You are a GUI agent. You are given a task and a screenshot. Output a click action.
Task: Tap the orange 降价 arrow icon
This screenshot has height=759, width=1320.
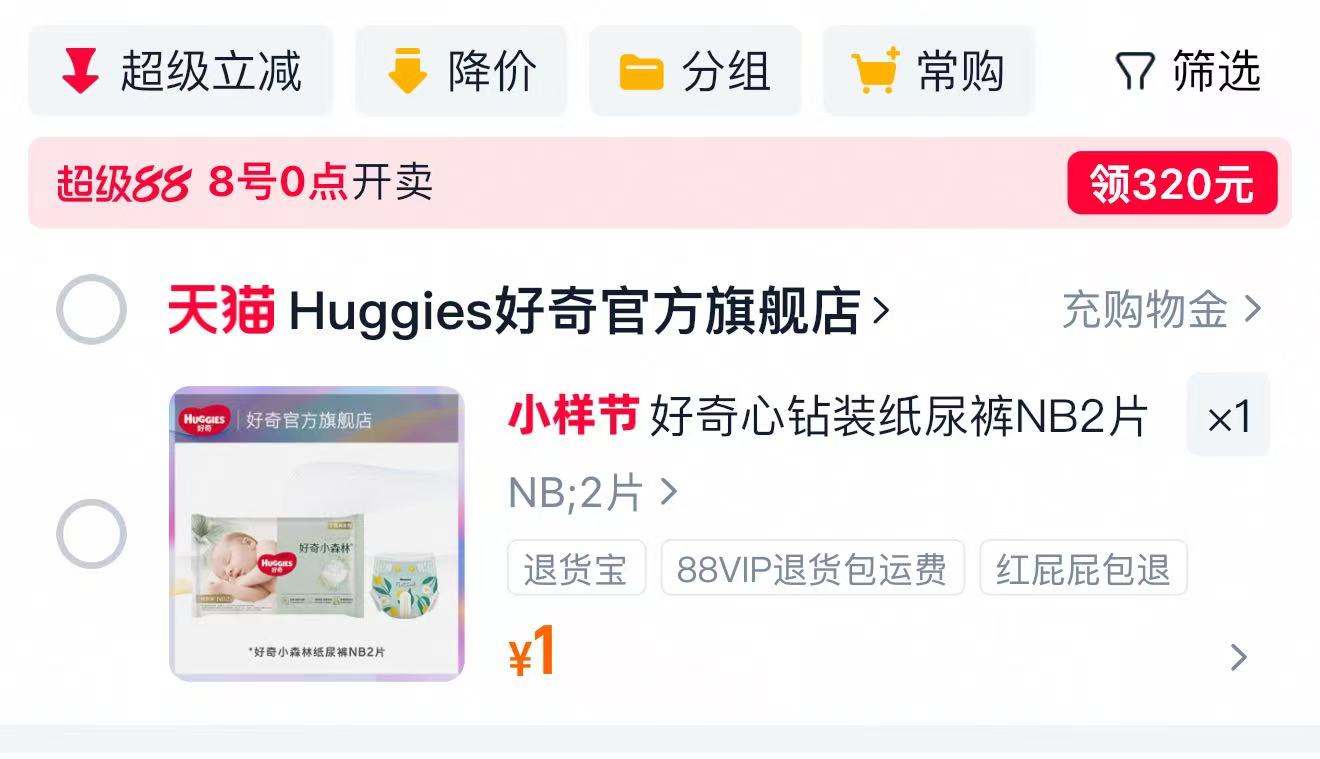point(407,72)
